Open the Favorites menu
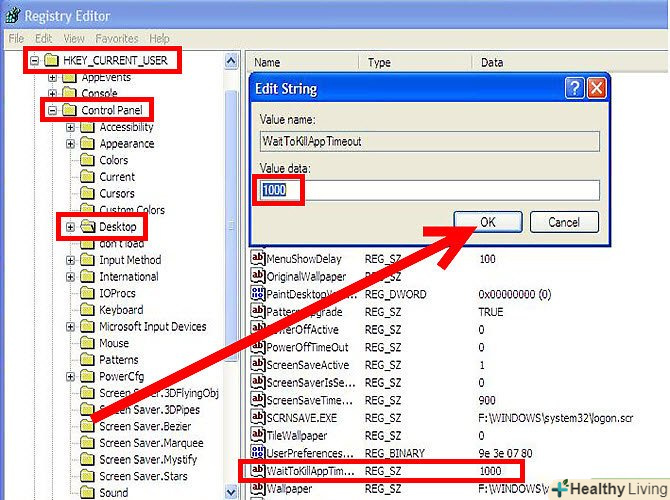This screenshot has width=670, height=500. tap(117, 38)
